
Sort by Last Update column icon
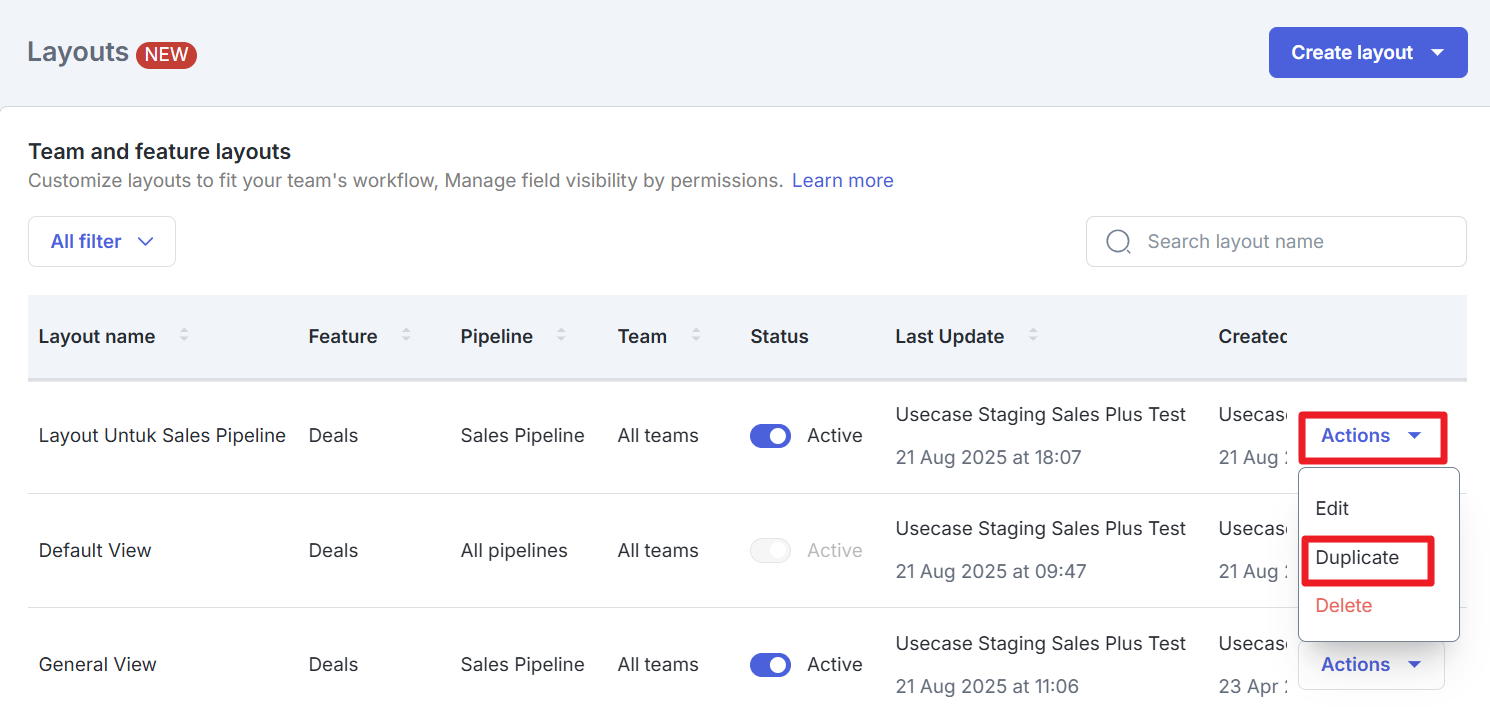coord(1033,336)
